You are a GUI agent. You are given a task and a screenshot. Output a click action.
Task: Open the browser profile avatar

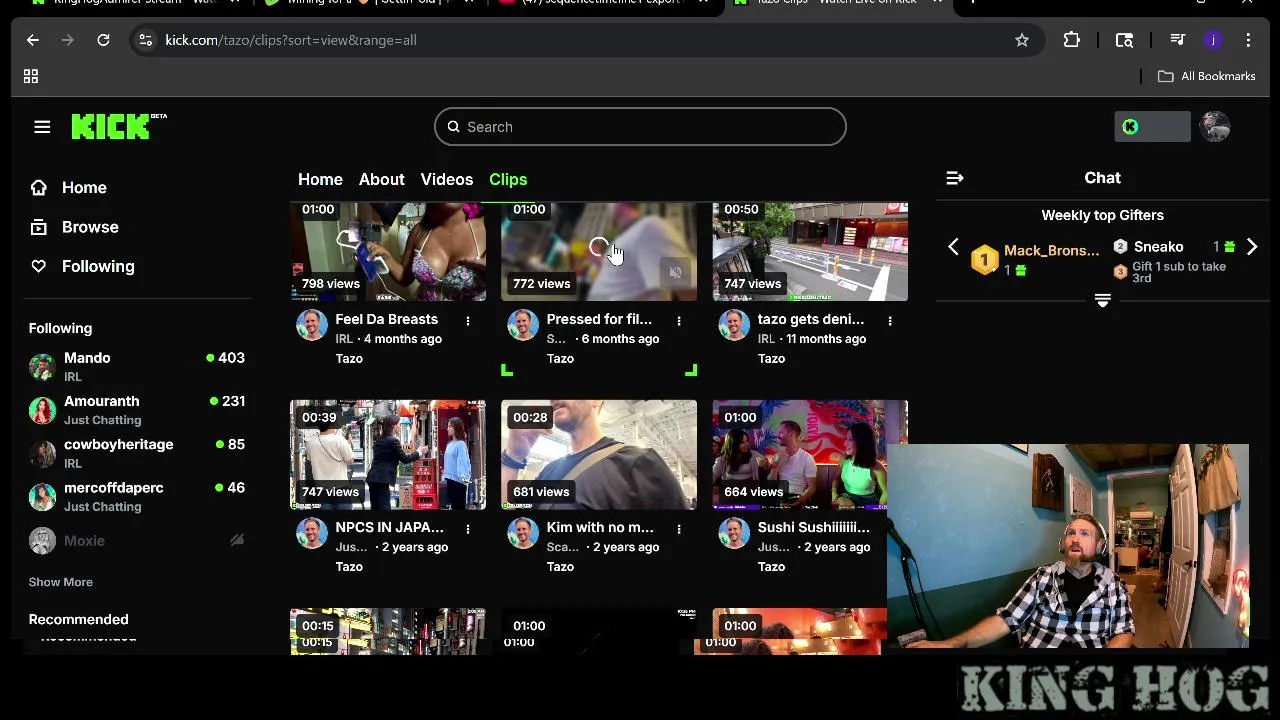1213,40
